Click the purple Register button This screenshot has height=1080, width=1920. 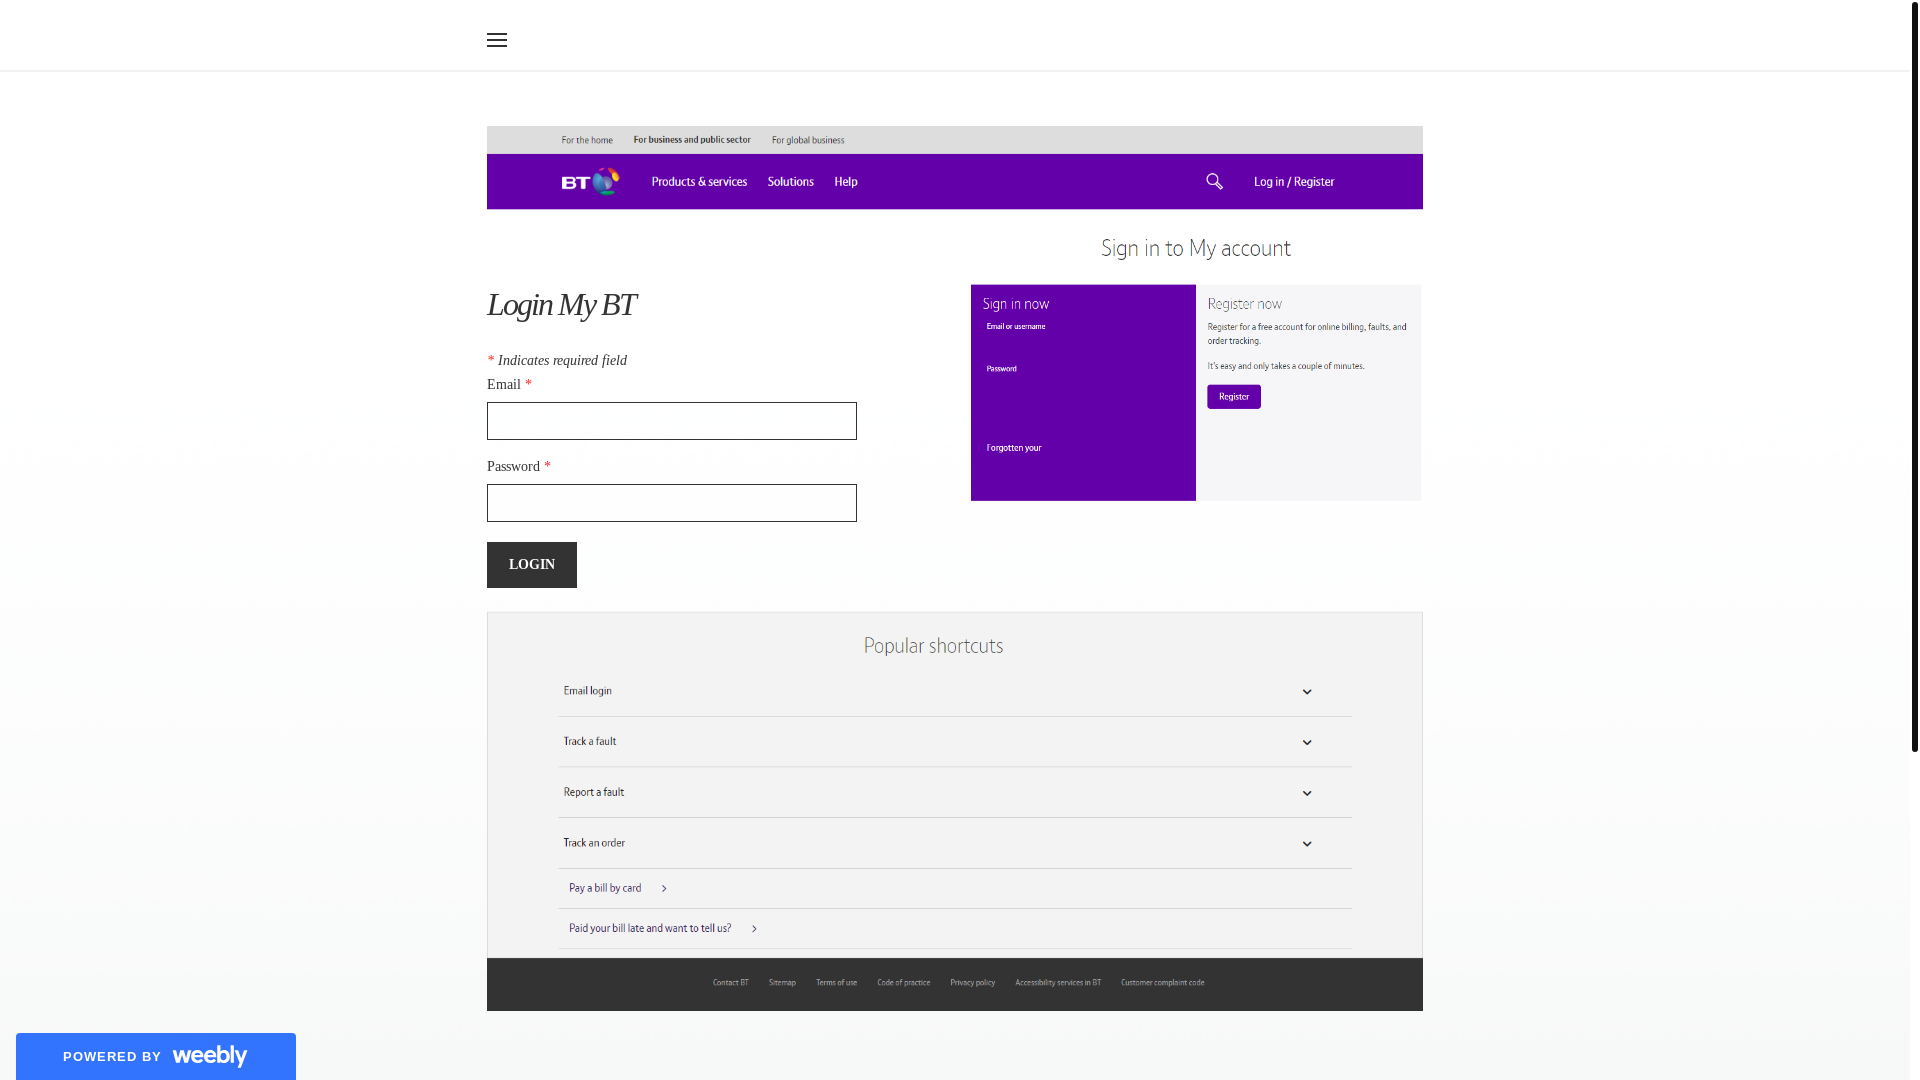[1234, 397]
